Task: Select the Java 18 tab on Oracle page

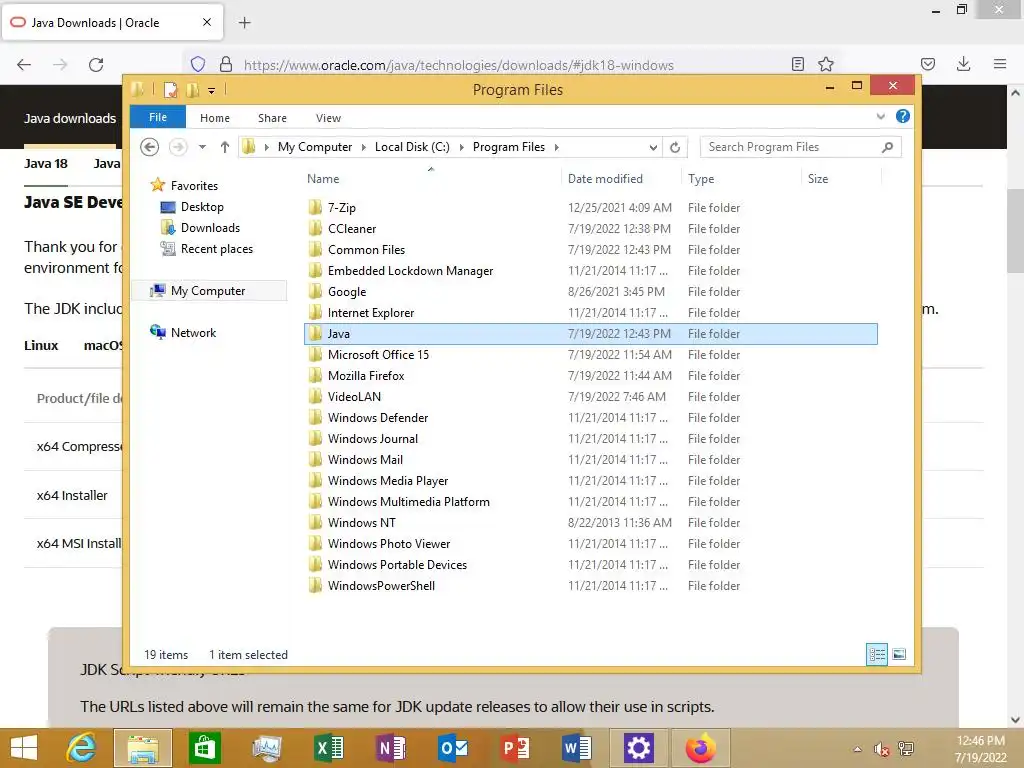Action: point(46,163)
